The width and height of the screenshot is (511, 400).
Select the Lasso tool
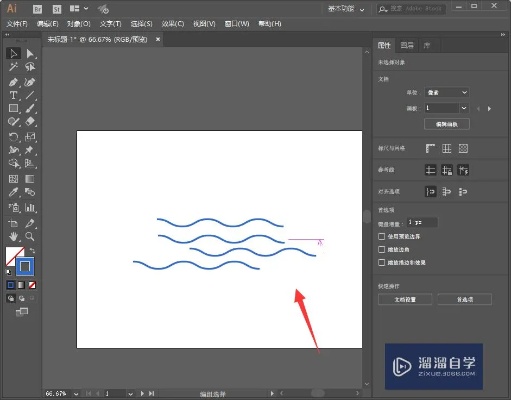point(30,67)
